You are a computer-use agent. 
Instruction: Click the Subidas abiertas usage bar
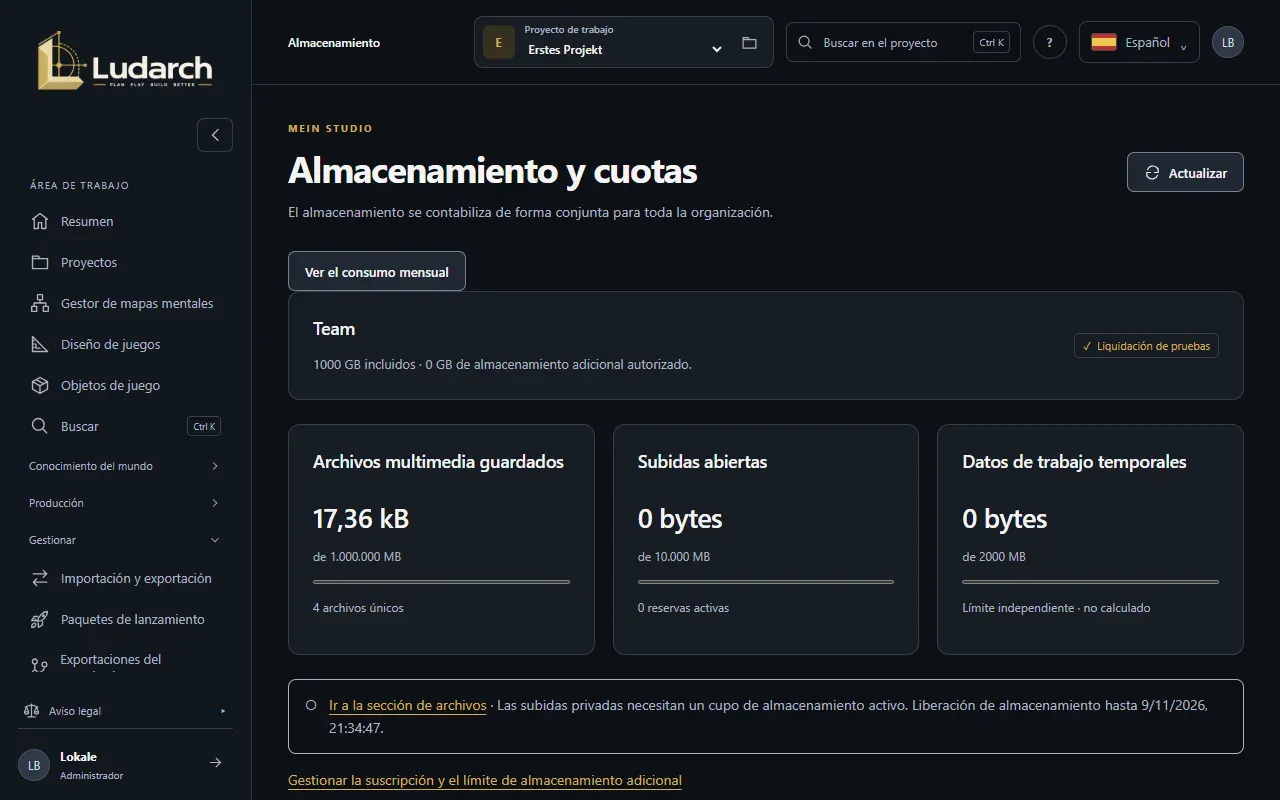point(766,581)
